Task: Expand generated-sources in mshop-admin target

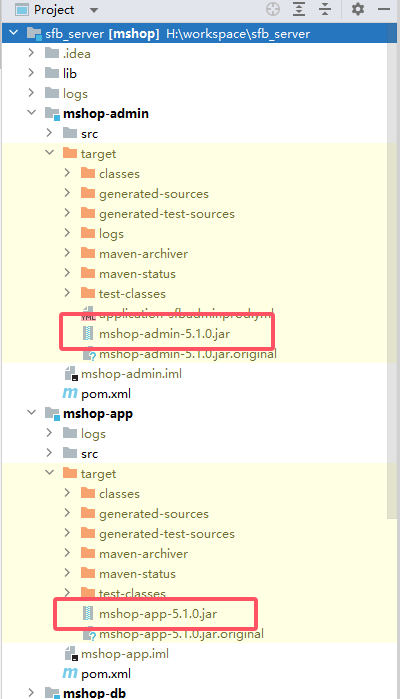Action: click(67, 193)
